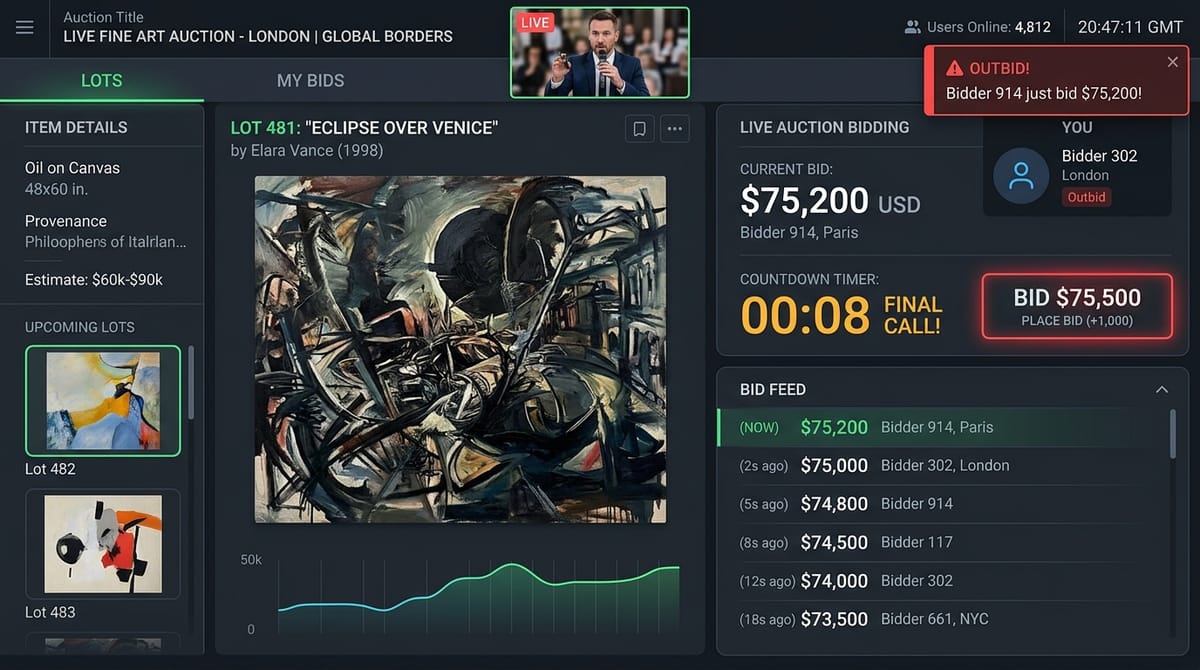Open the hamburger menu
This screenshot has height=670, width=1200.
25,27
